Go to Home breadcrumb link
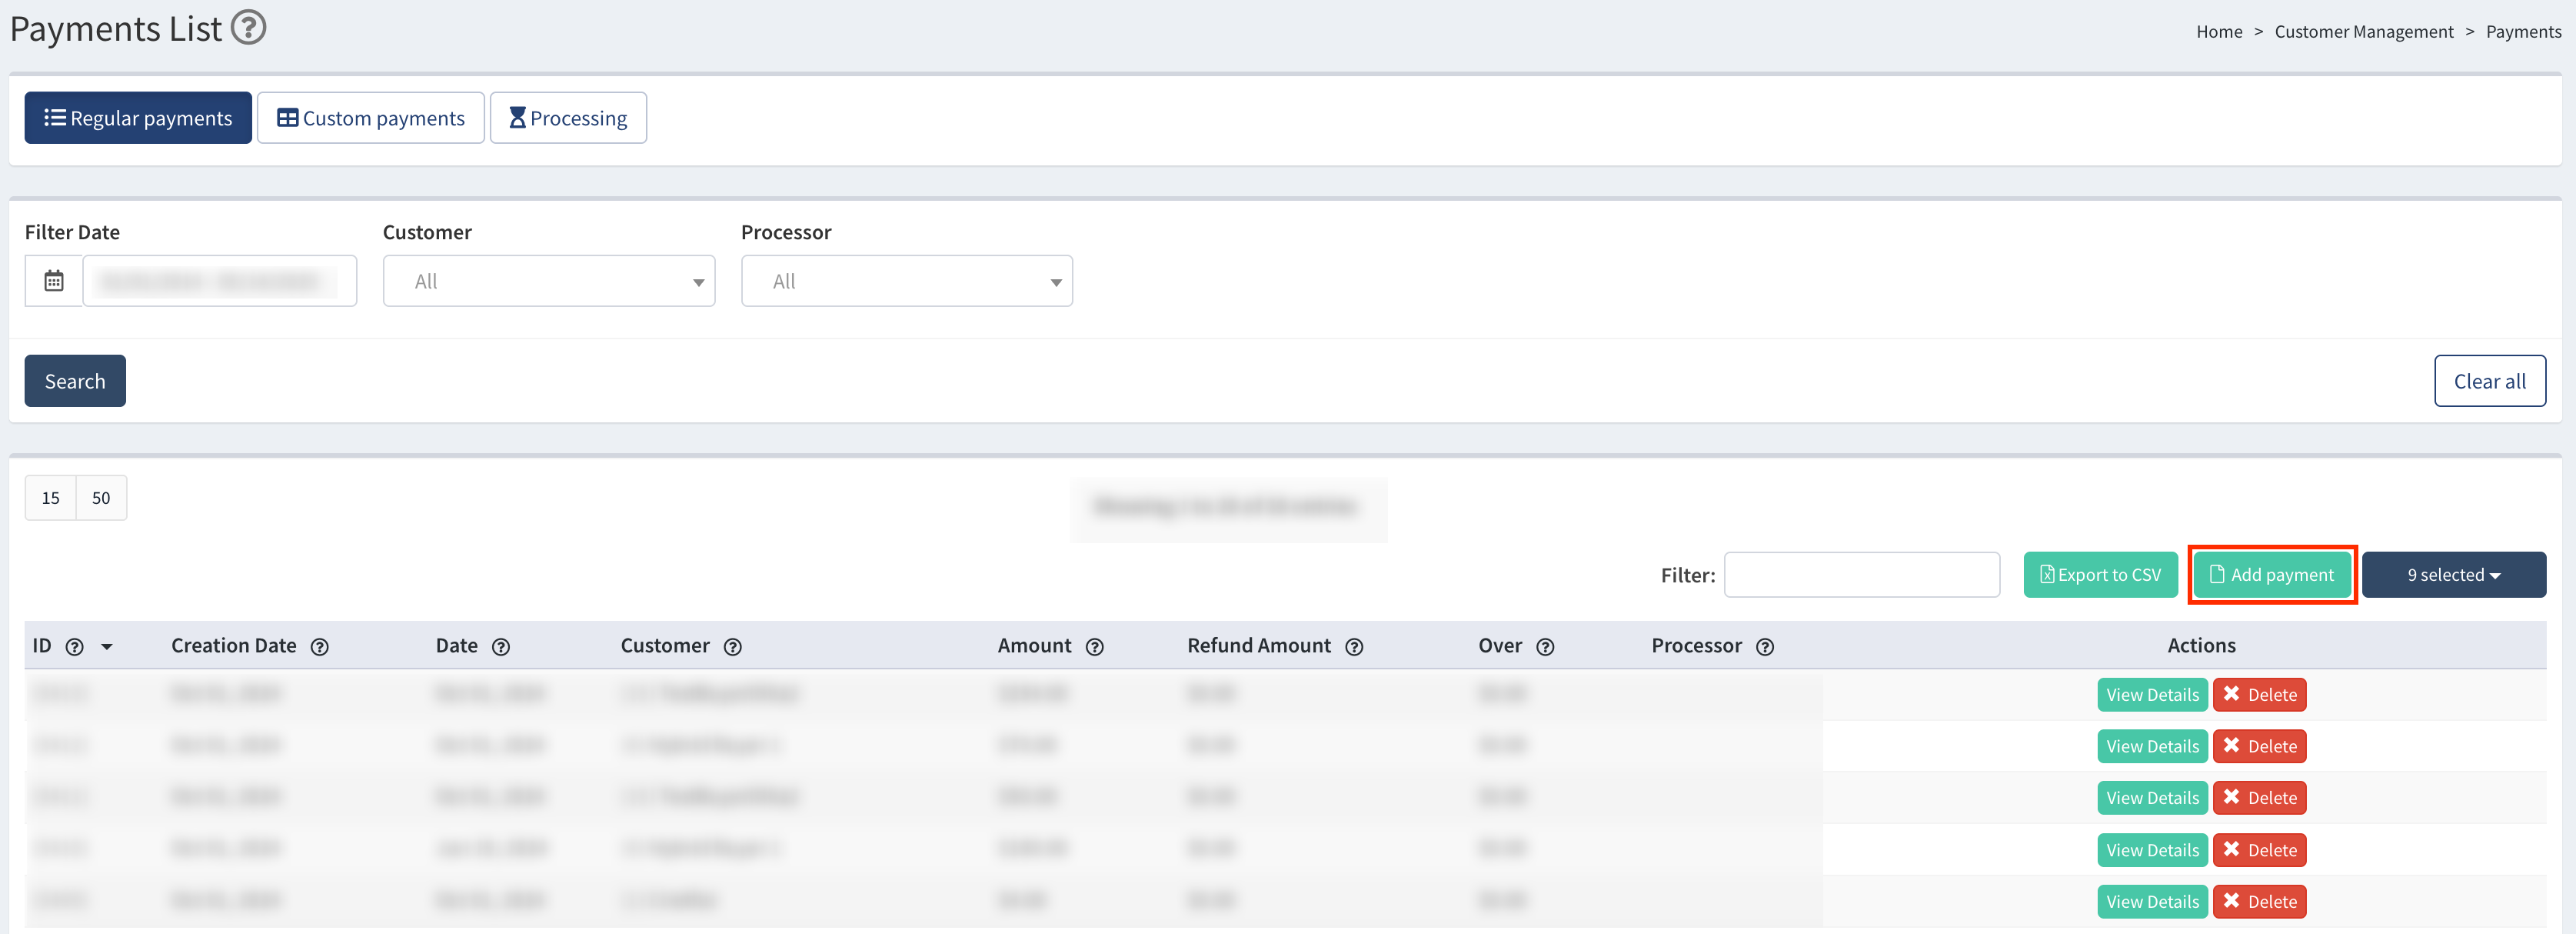 click(x=2219, y=32)
